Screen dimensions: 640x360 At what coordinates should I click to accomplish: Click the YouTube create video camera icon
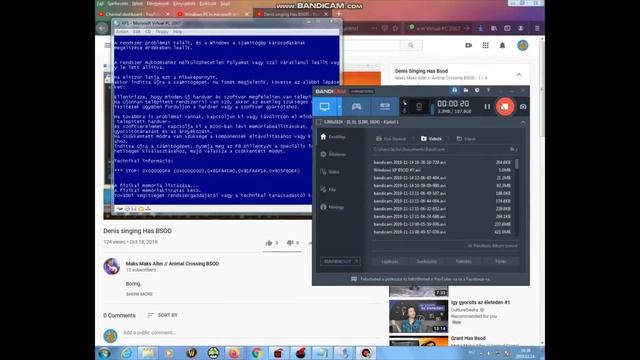click(x=469, y=45)
